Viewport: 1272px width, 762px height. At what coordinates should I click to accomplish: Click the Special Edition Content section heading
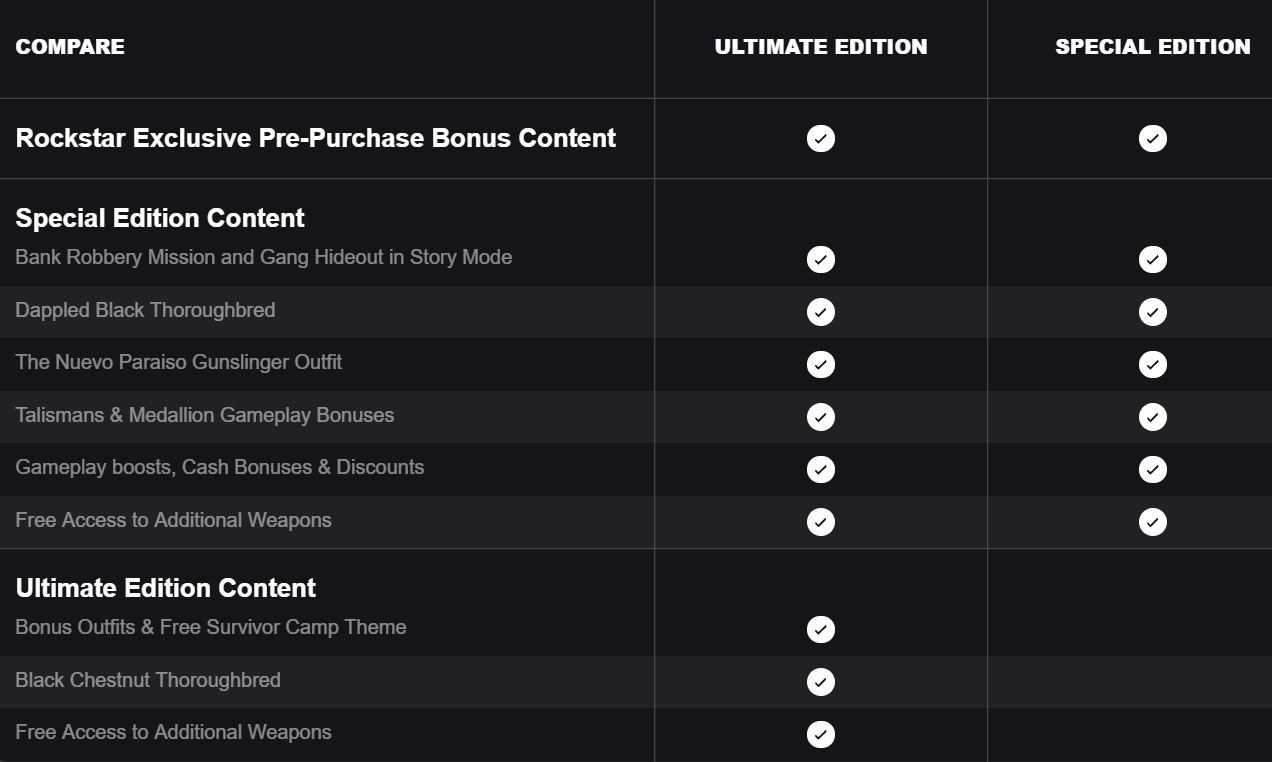point(160,218)
